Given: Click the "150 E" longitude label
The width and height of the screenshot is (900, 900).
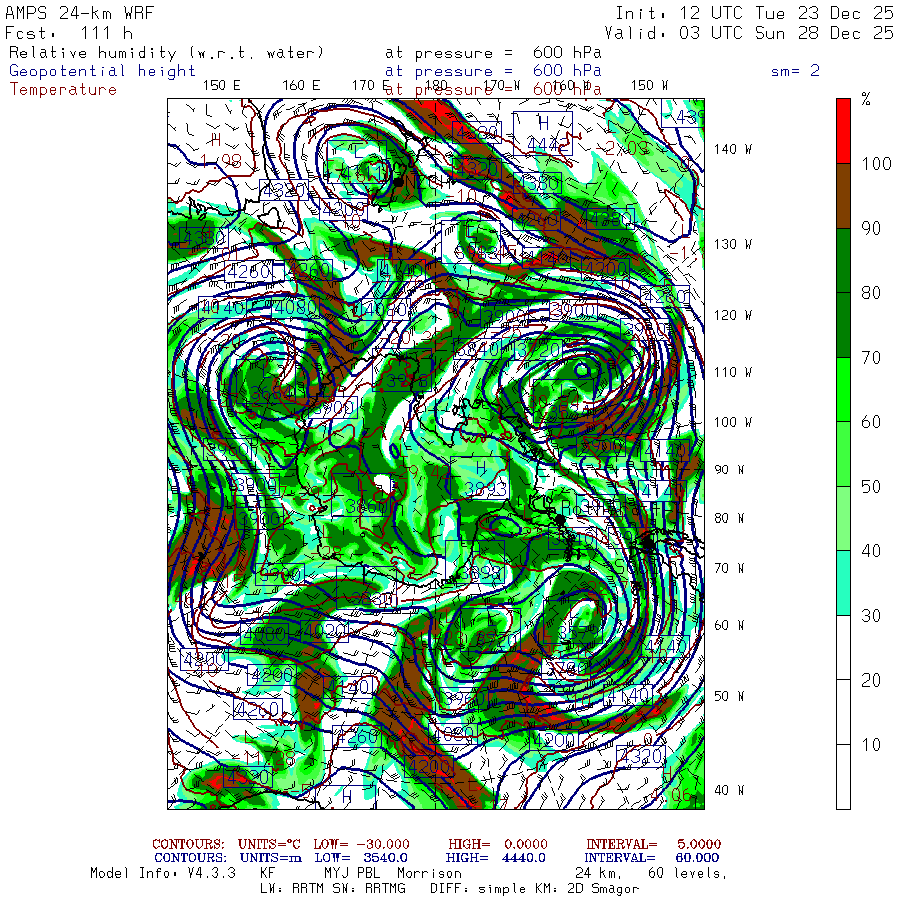Looking at the screenshot, I should [222, 86].
